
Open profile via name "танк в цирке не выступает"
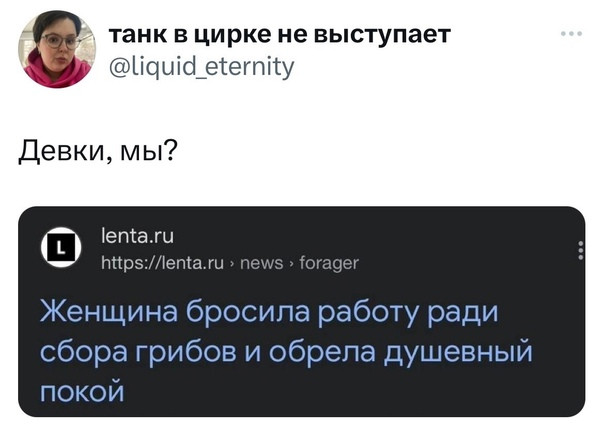(x=280, y=36)
